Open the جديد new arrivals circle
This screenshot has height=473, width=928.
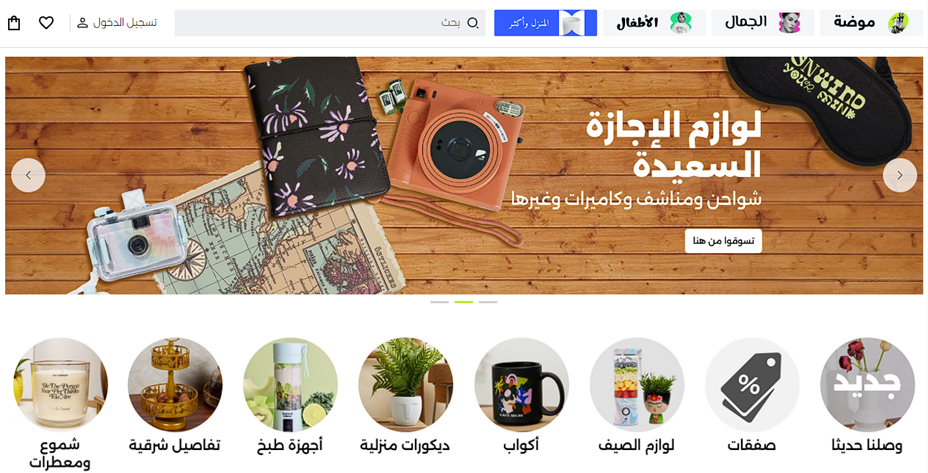tap(867, 385)
